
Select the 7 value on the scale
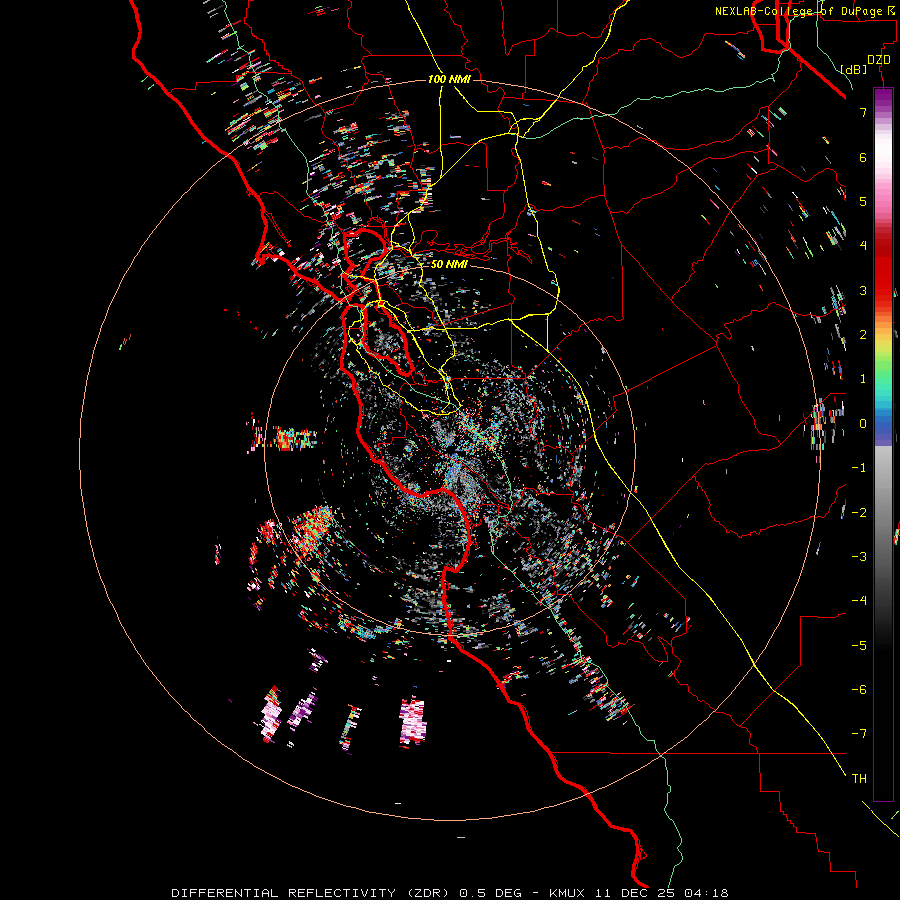[x=863, y=112]
